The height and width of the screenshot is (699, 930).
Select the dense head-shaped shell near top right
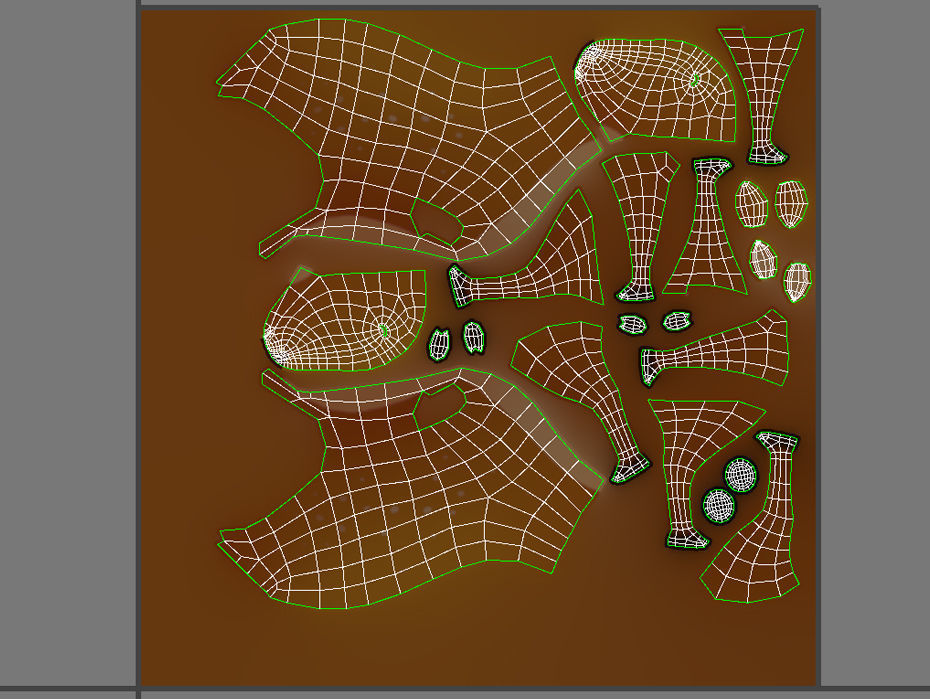click(x=655, y=90)
